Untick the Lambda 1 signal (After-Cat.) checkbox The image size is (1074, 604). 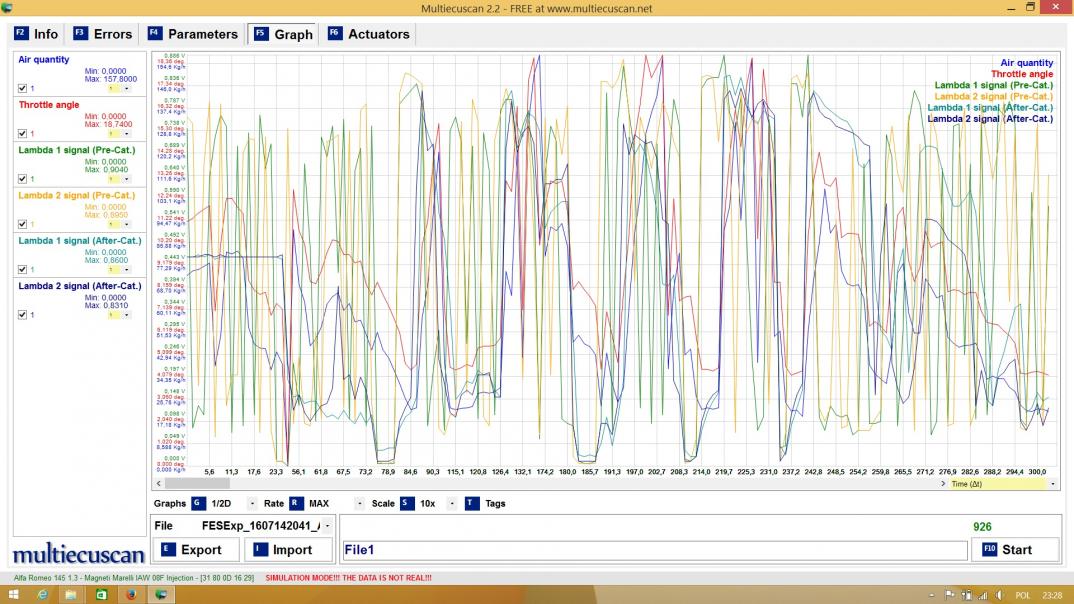(x=23, y=269)
